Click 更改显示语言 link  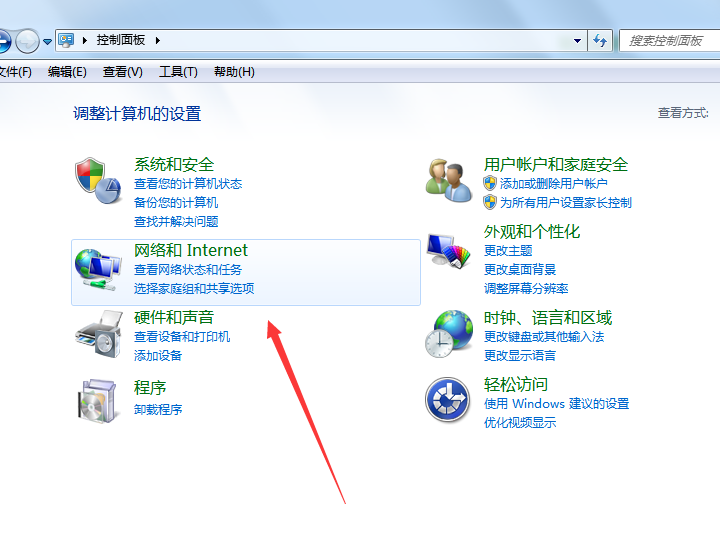pos(520,355)
